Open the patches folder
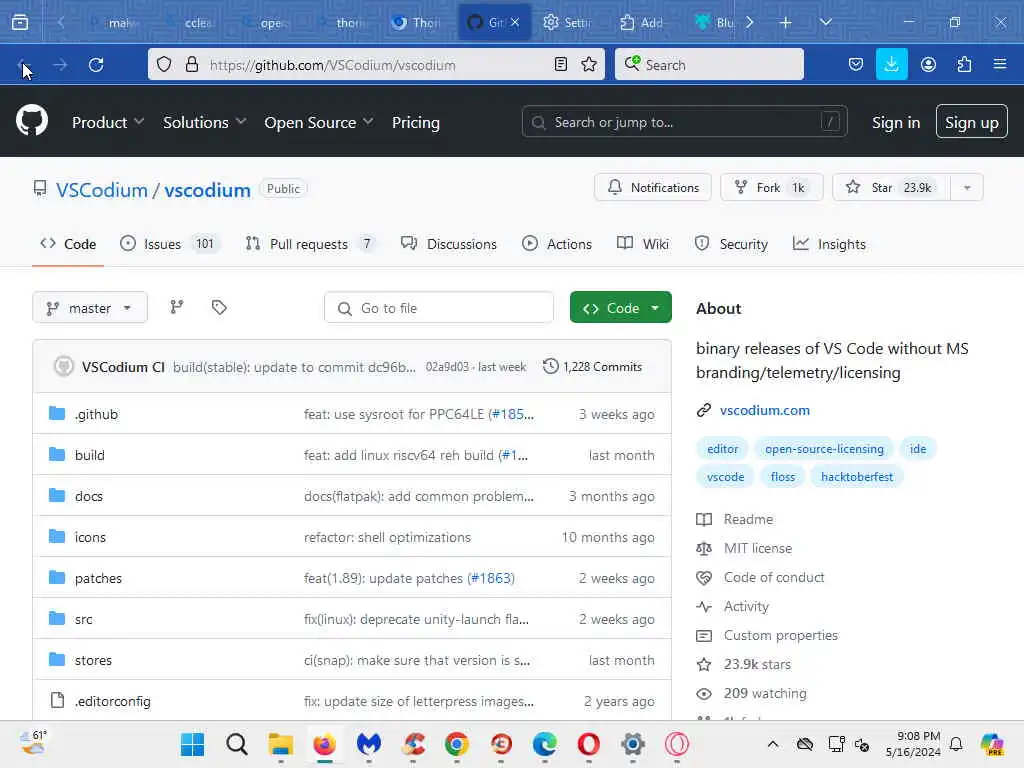 pos(98,578)
